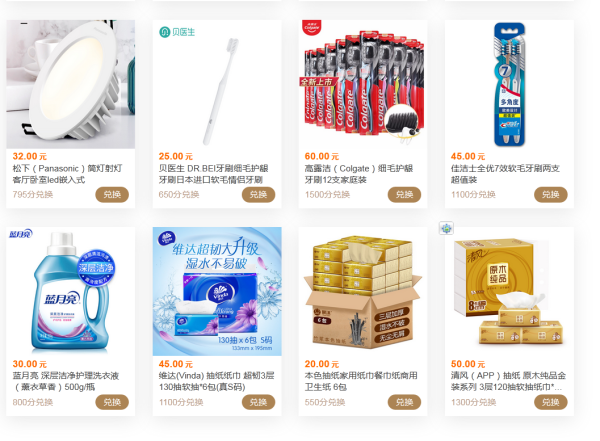Redeem the 蓝月亮 laundry detergent
Screen dimensions: 600x441
pyautogui.click(x=112, y=402)
